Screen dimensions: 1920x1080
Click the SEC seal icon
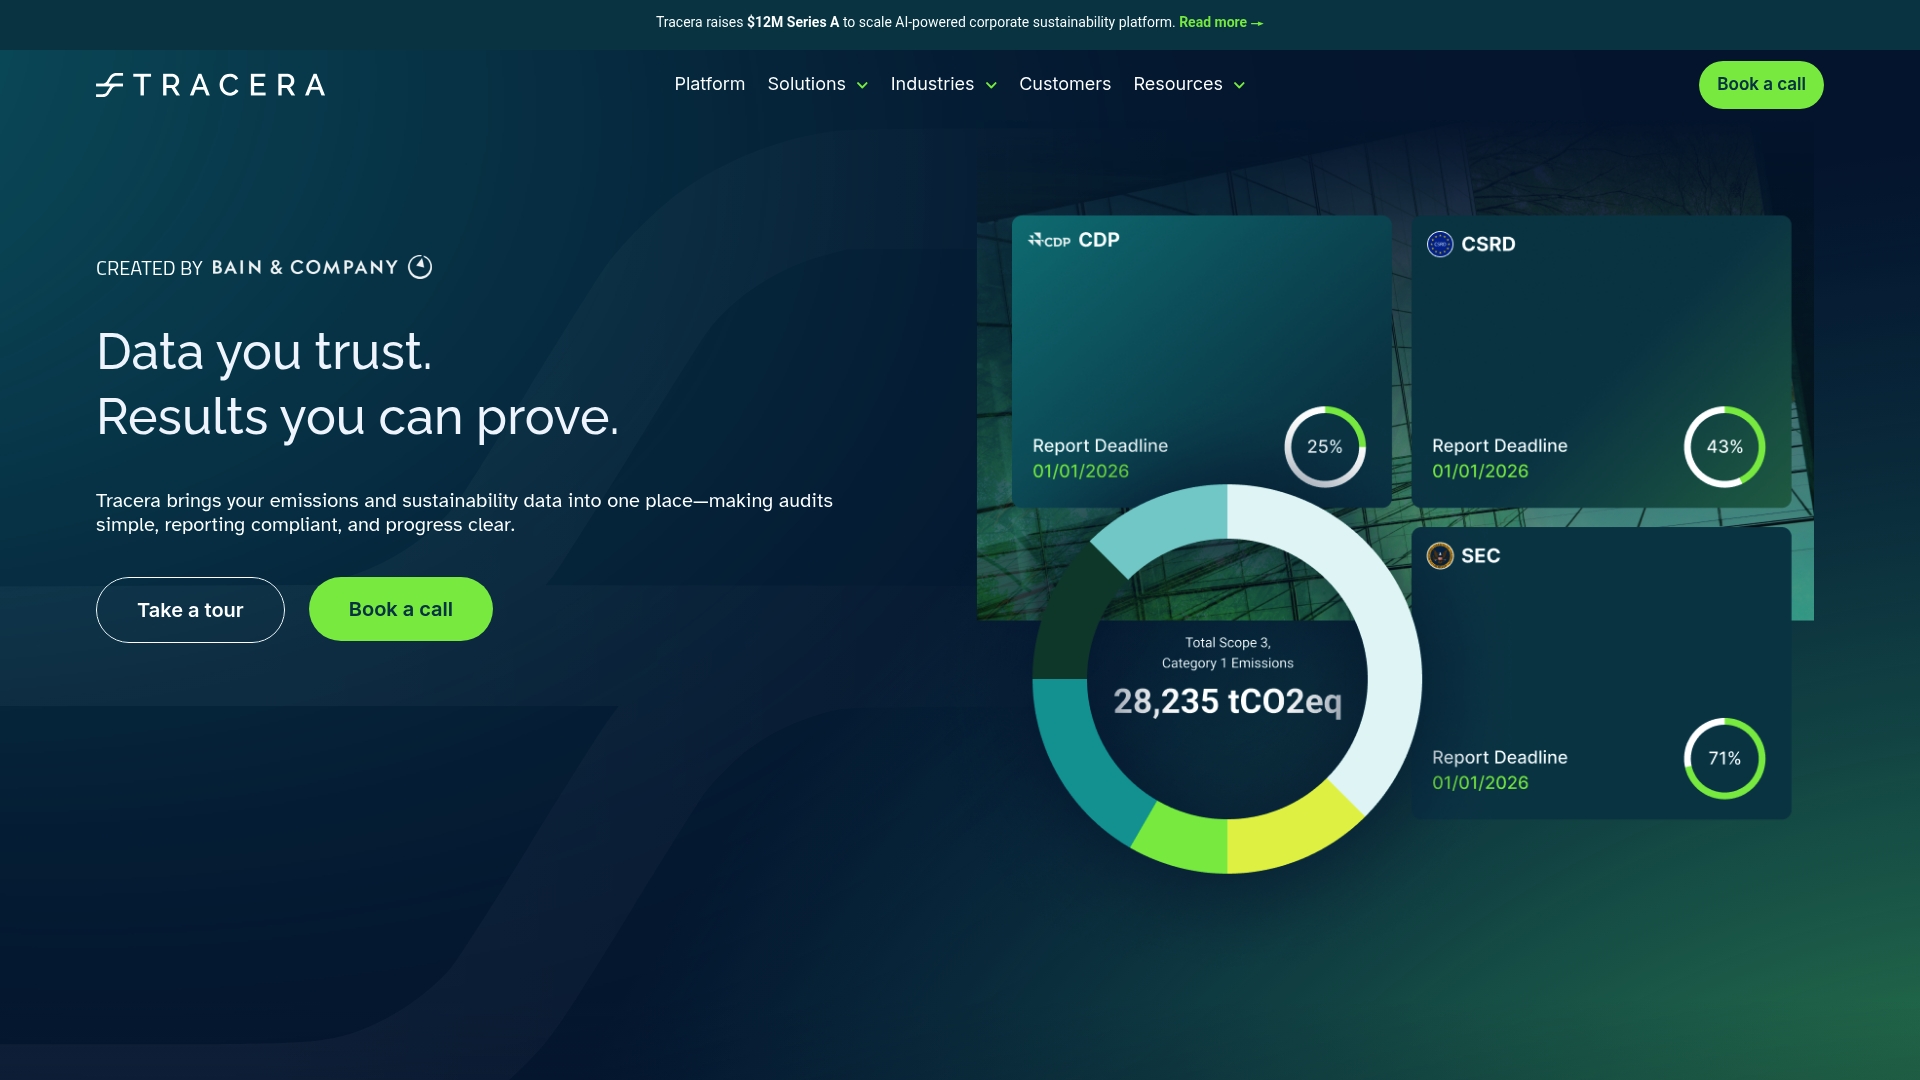tap(1440, 556)
